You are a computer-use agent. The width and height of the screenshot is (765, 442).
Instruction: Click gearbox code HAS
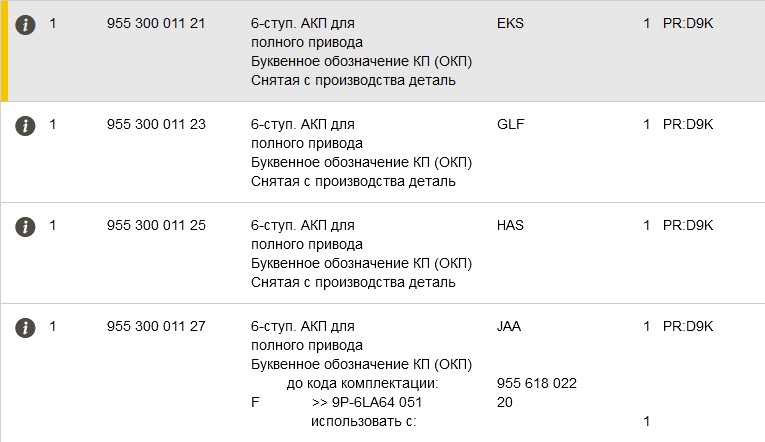tap(510, 225)
